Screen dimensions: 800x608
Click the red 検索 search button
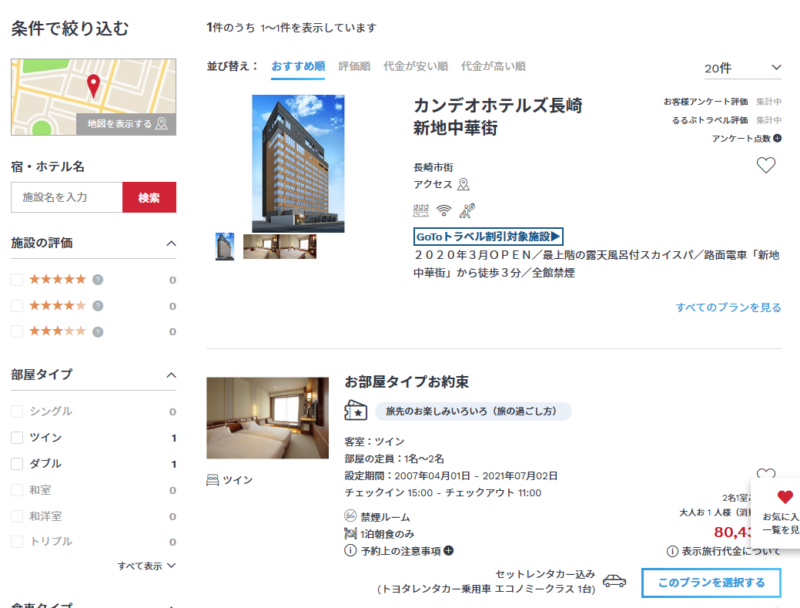[149, 197]
